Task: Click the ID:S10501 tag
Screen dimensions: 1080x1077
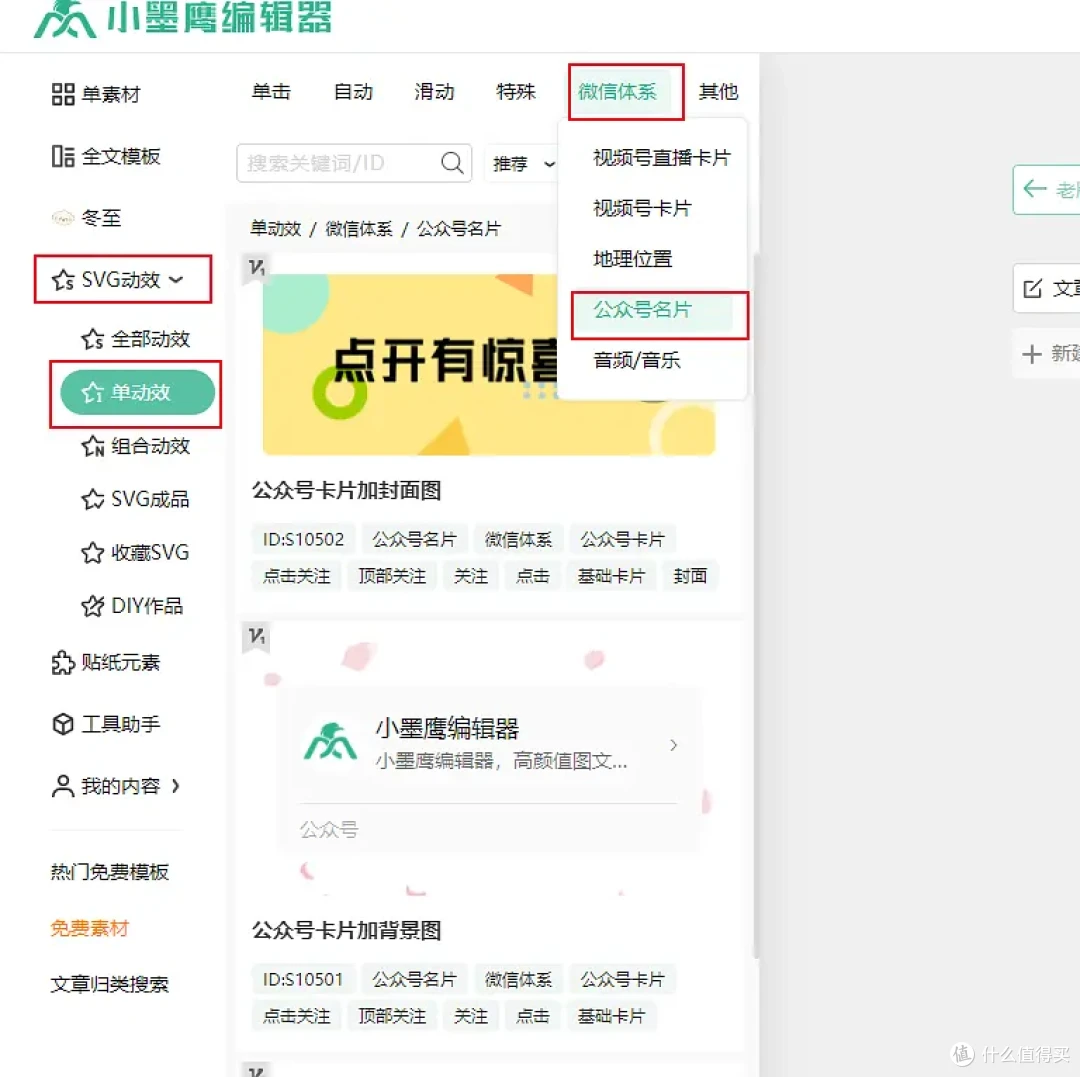Action: (303, 979)
